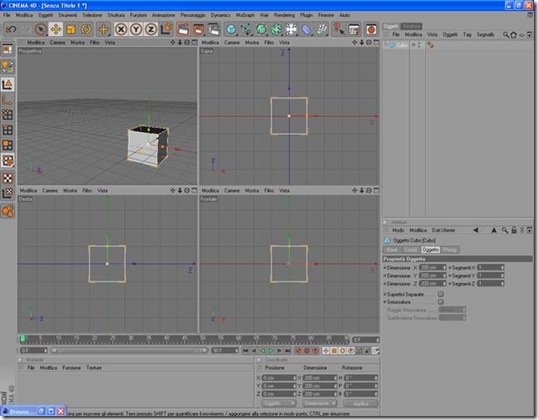Activate the Scale tool
The image size is (538, 420).
[71, 29]
